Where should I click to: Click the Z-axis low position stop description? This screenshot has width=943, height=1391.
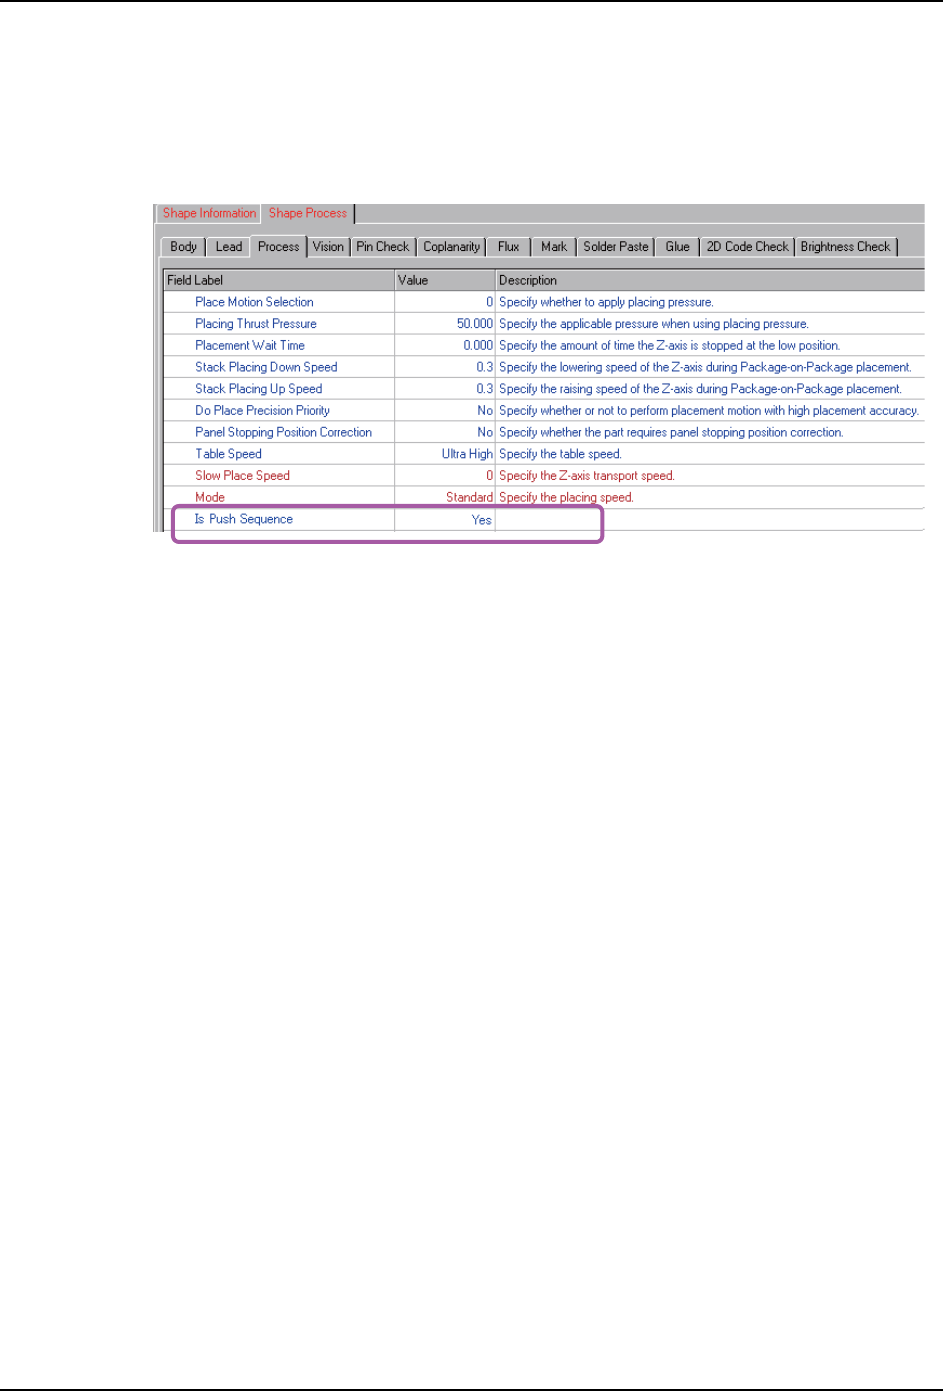[x=669, y=346]
